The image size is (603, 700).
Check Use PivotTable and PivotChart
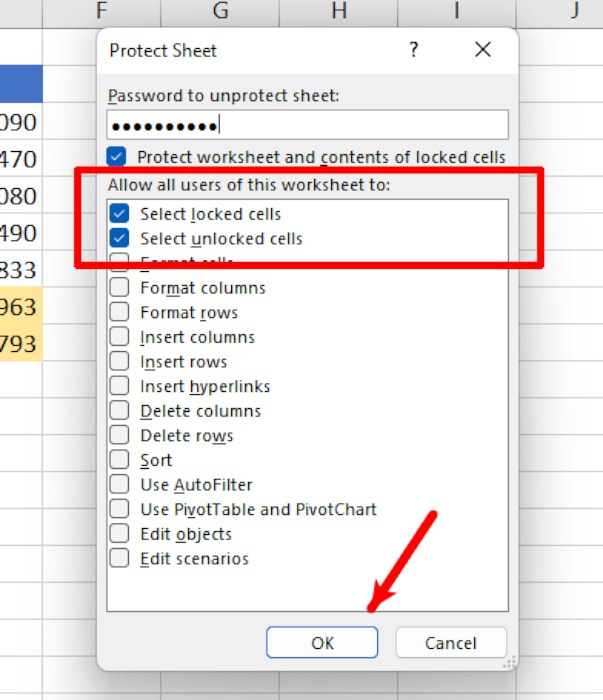click(119, 508)
